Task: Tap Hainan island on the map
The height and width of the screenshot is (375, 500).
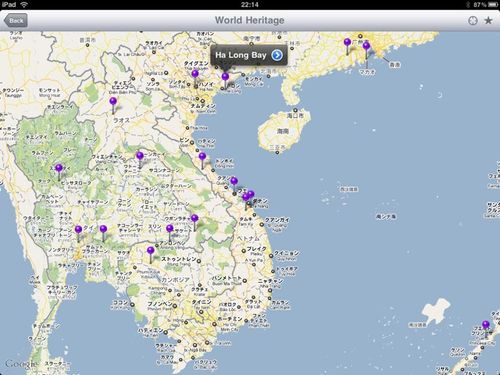Action: (x=283, y=130)
